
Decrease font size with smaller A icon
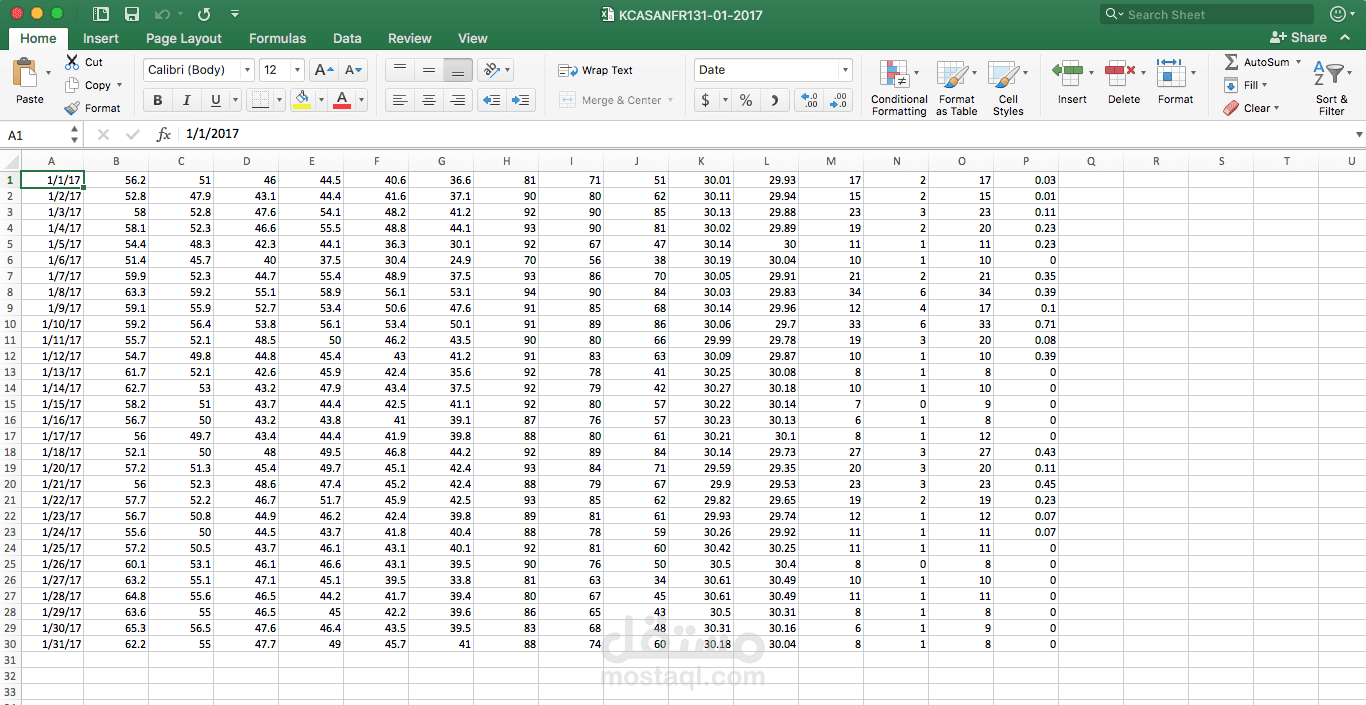[354, 70]
